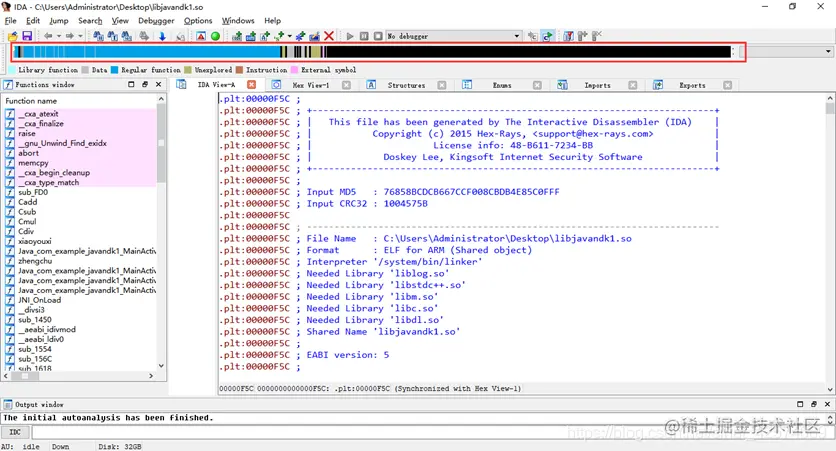Click the green circle toolbar icon

215,36
